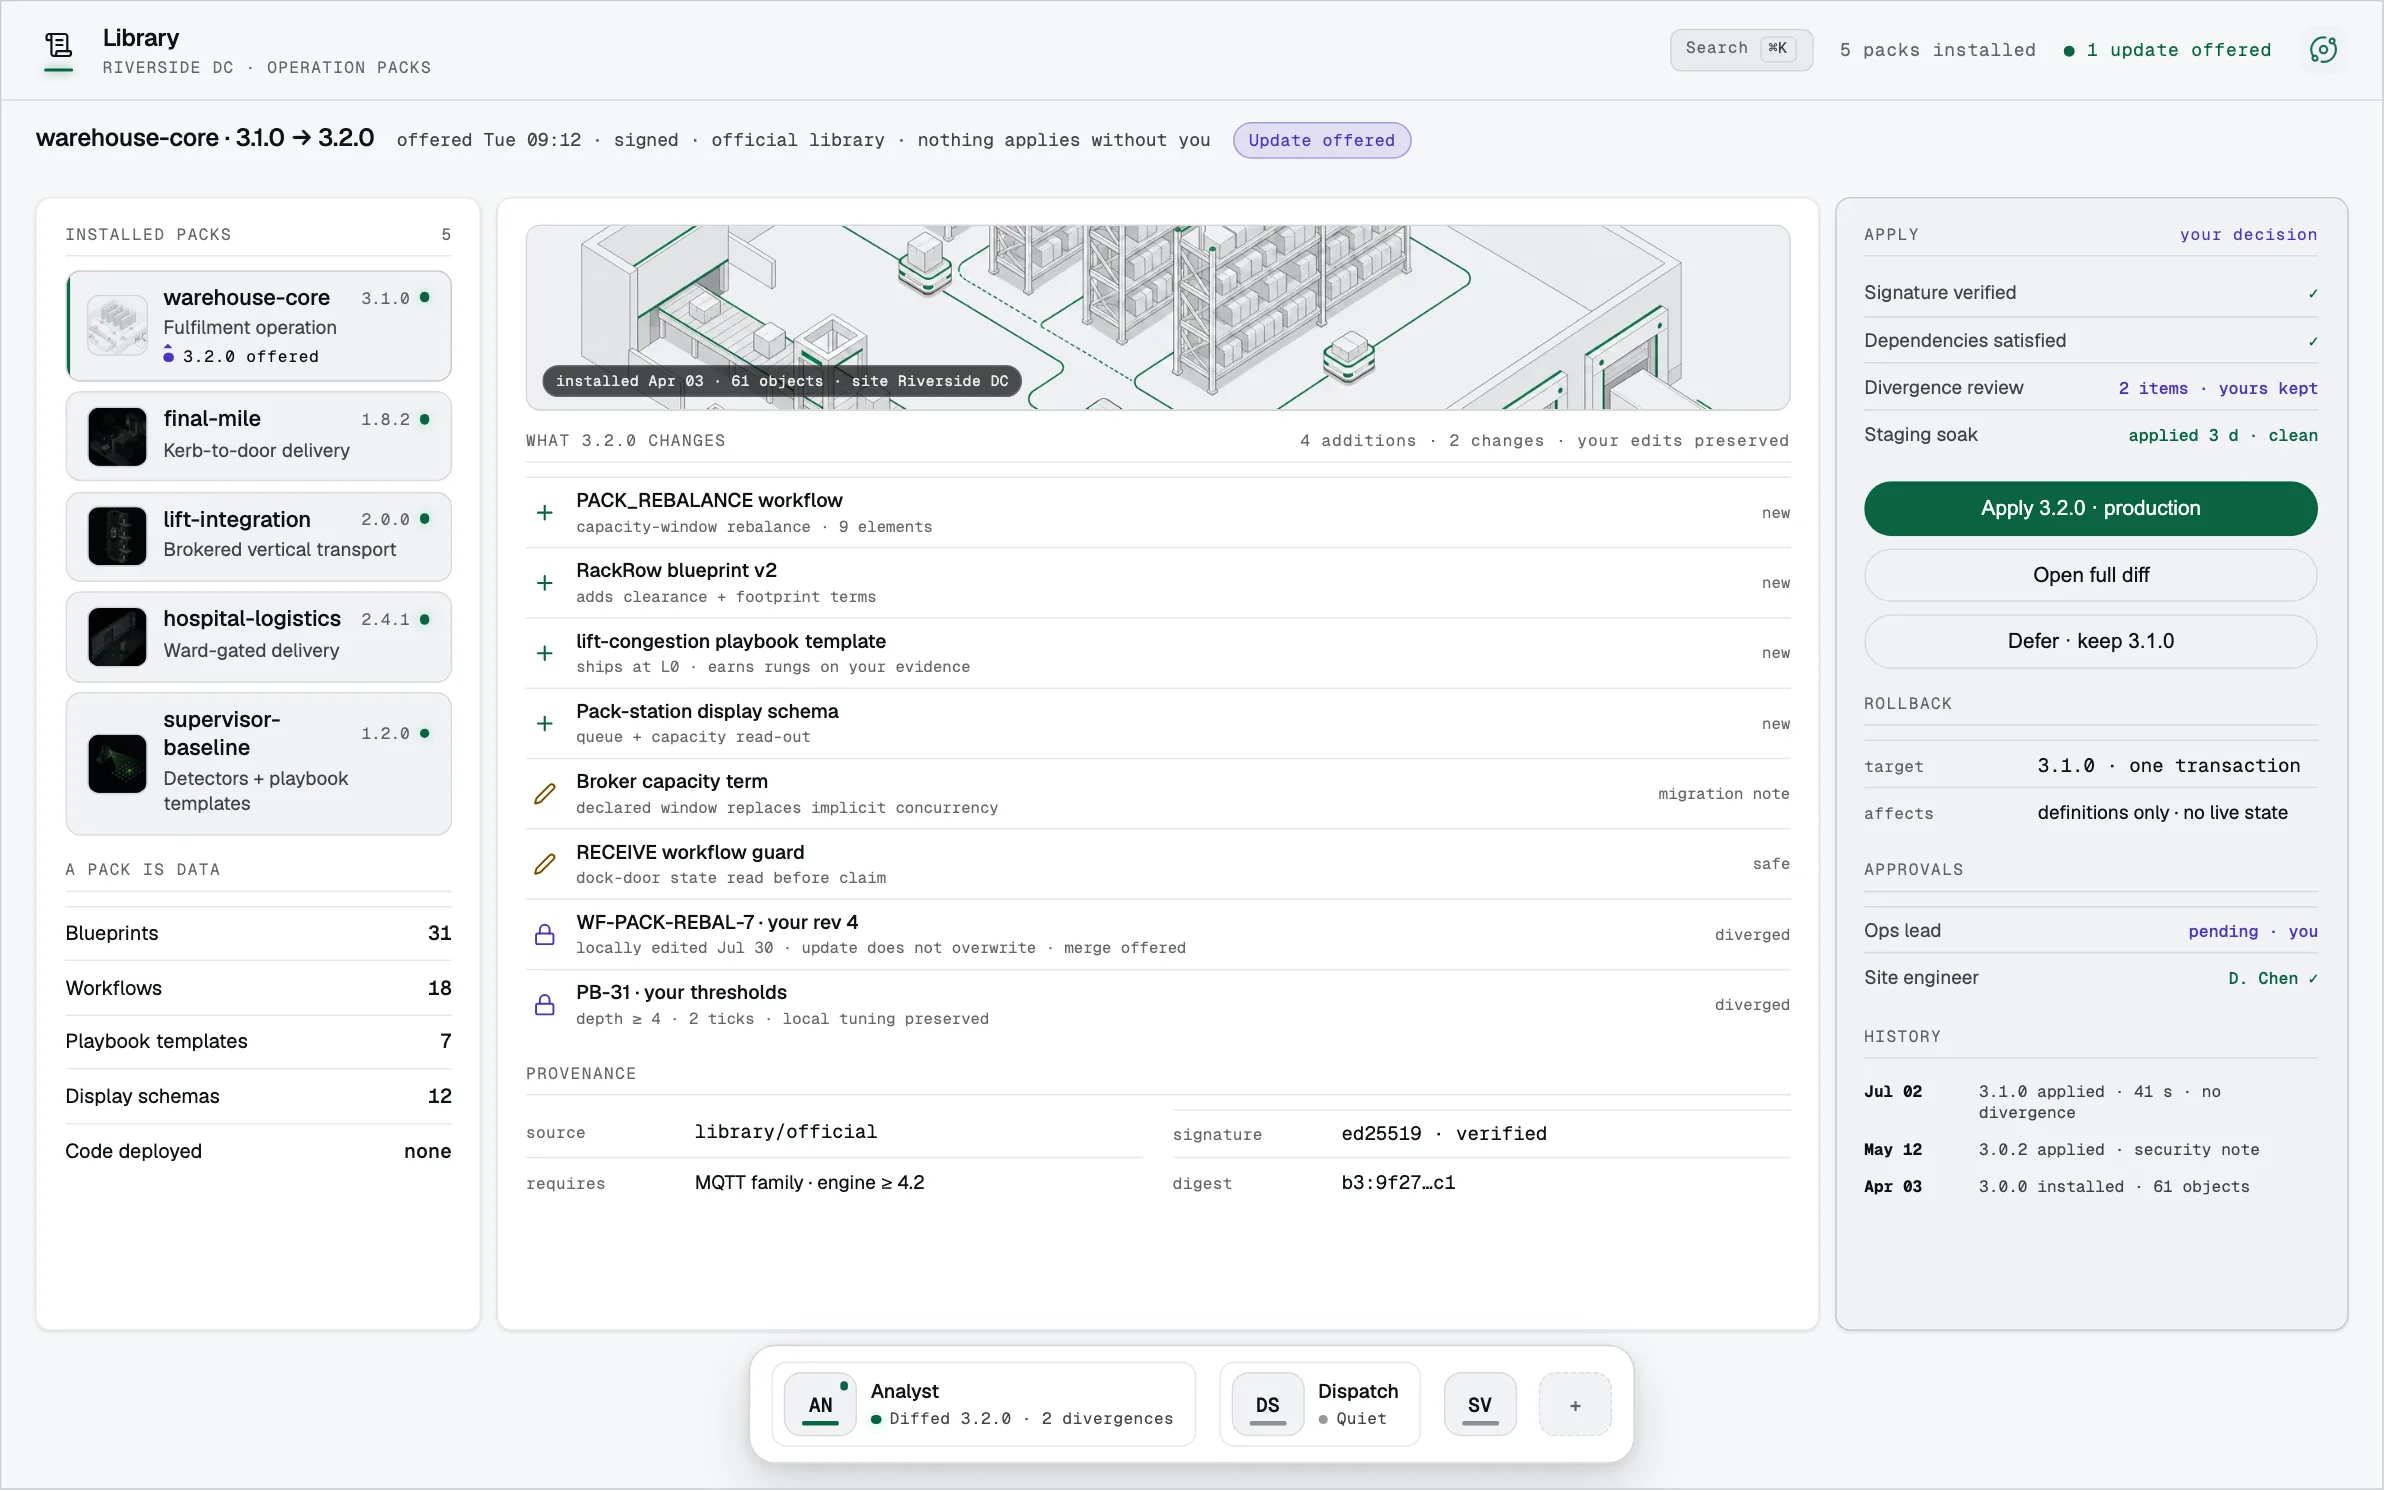
Task: Select warehouse-core pack title
Action: tap(246, 298)
